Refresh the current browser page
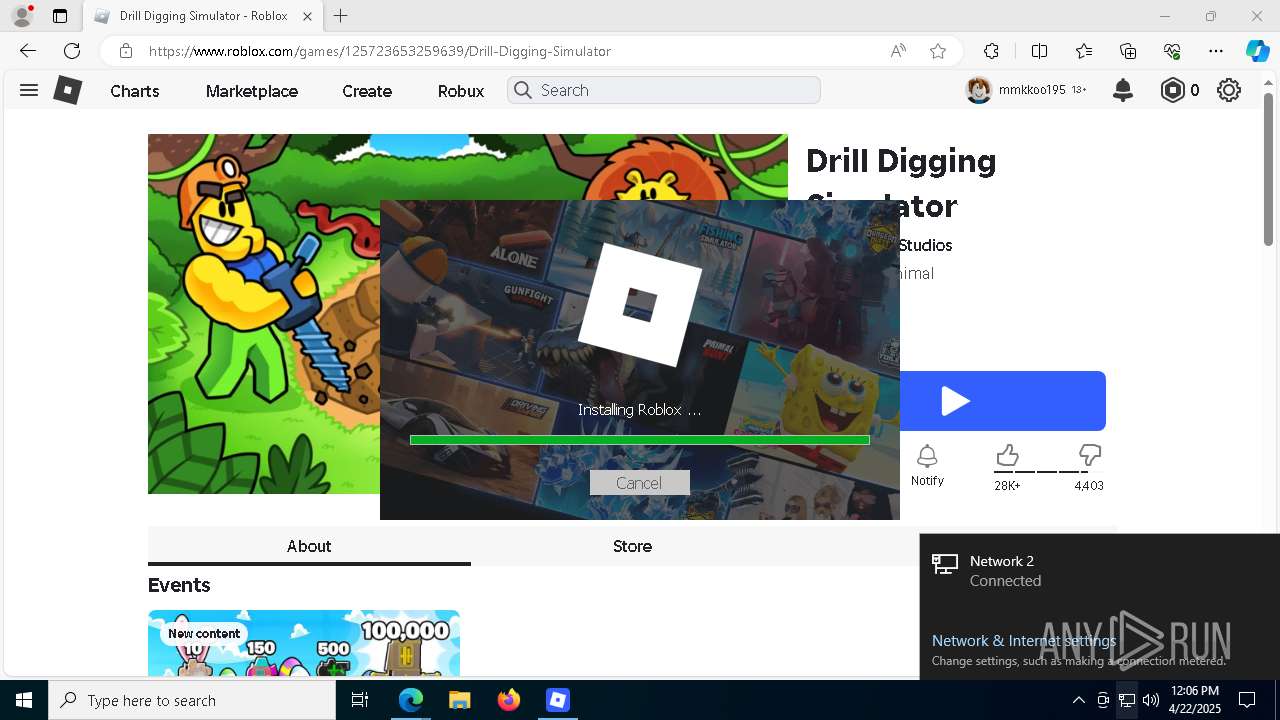The image size is (1280, 720). (x=72, y=51)
